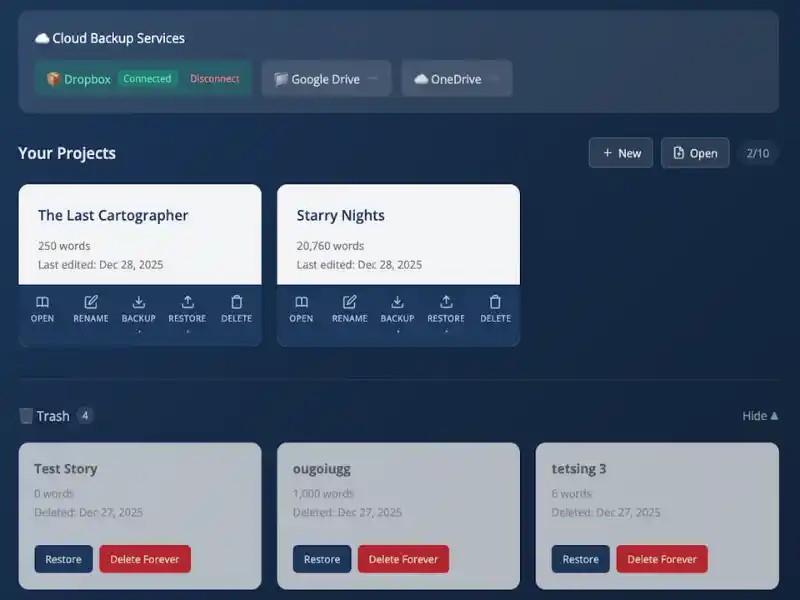Screen dimensions: 800x600
Task: Open The Last Cartographer via its book icon
Action: pyautogui.click(x=42, y=302)
